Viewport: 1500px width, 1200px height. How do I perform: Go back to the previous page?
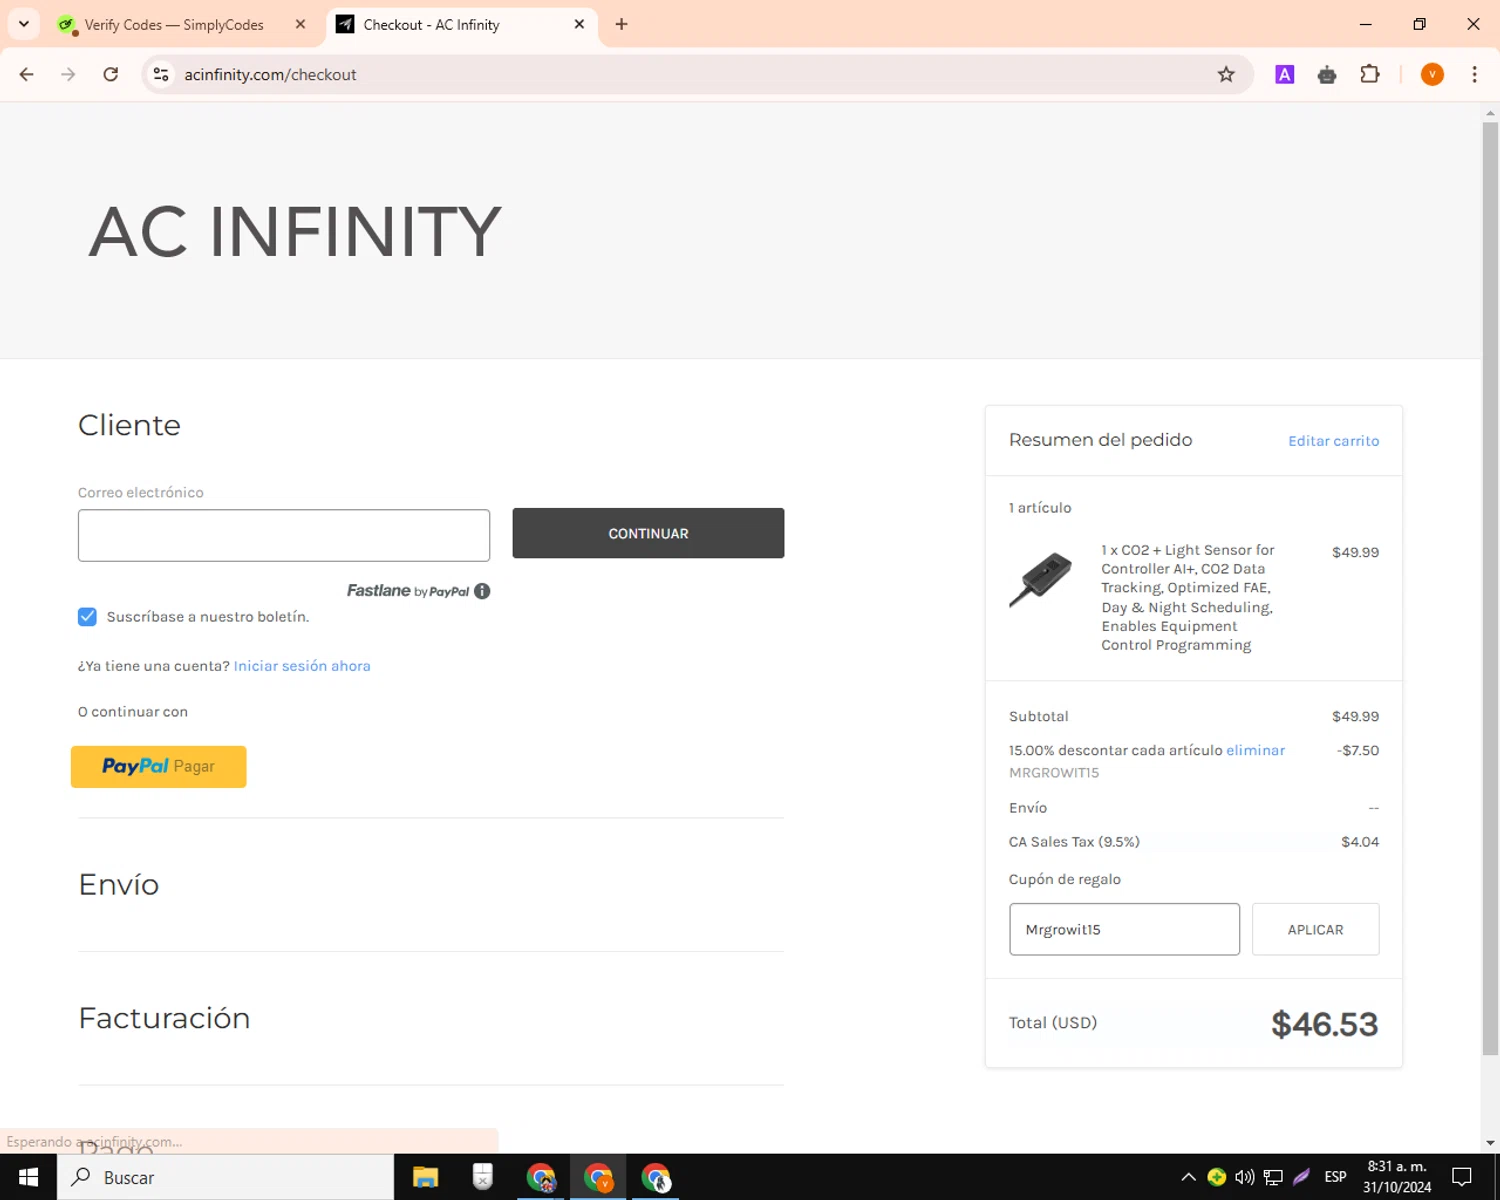click(27, 74)
